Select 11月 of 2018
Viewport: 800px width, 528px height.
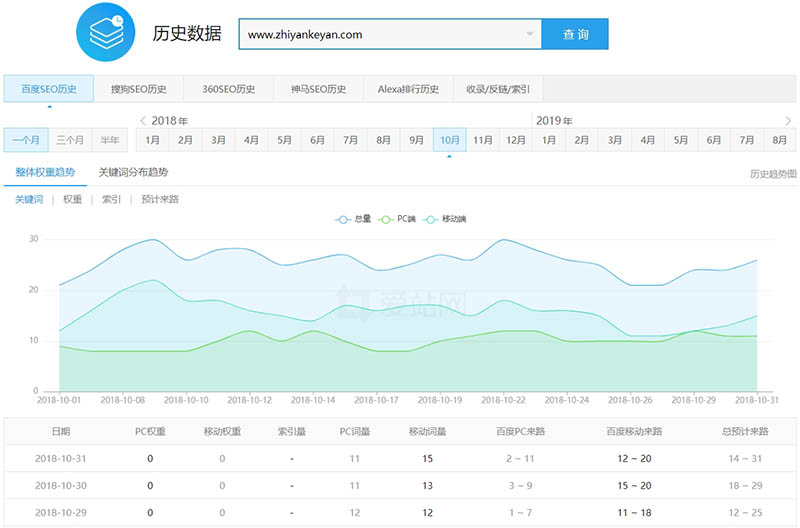483,140
